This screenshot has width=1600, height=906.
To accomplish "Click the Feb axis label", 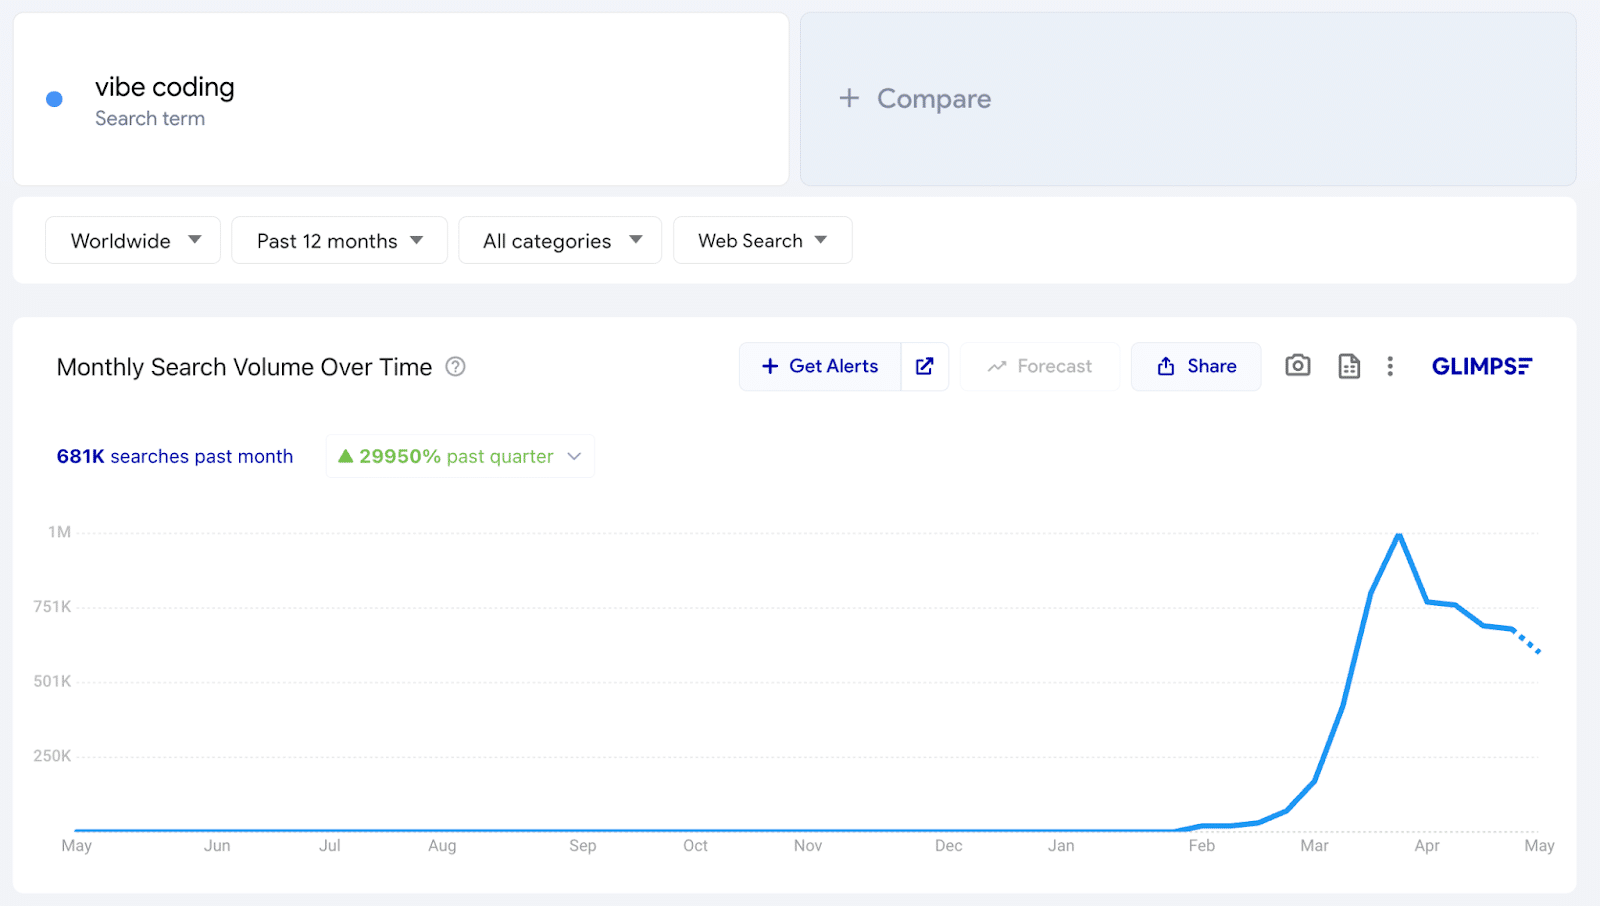I will pyautogui.click(x=1202, y=846).
